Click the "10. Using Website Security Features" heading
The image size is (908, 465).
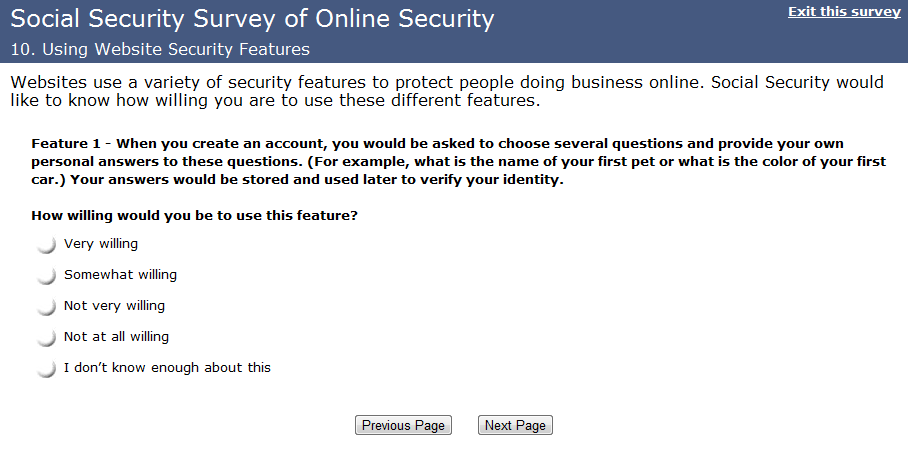(160, 49)
